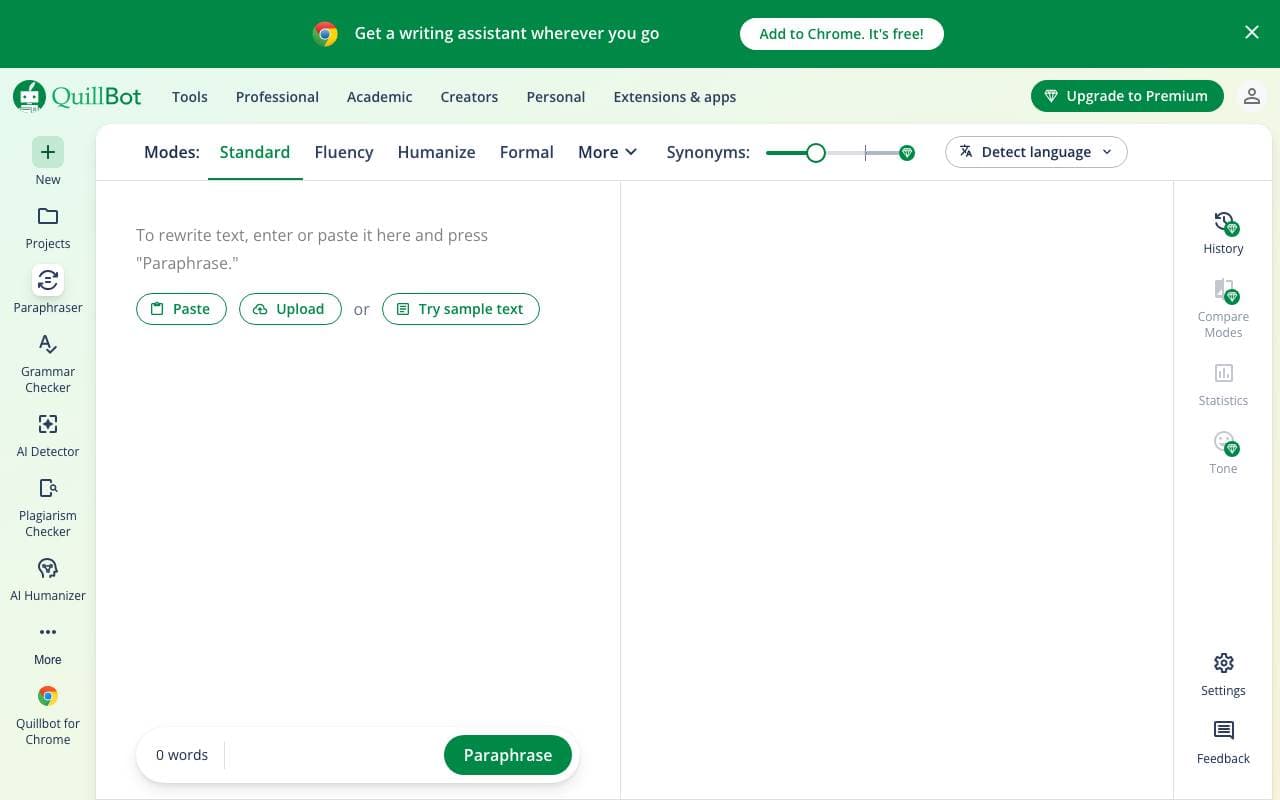Open the Professional menu
The height and width of the screenshot is (800, 1280).
pos(277,97)
